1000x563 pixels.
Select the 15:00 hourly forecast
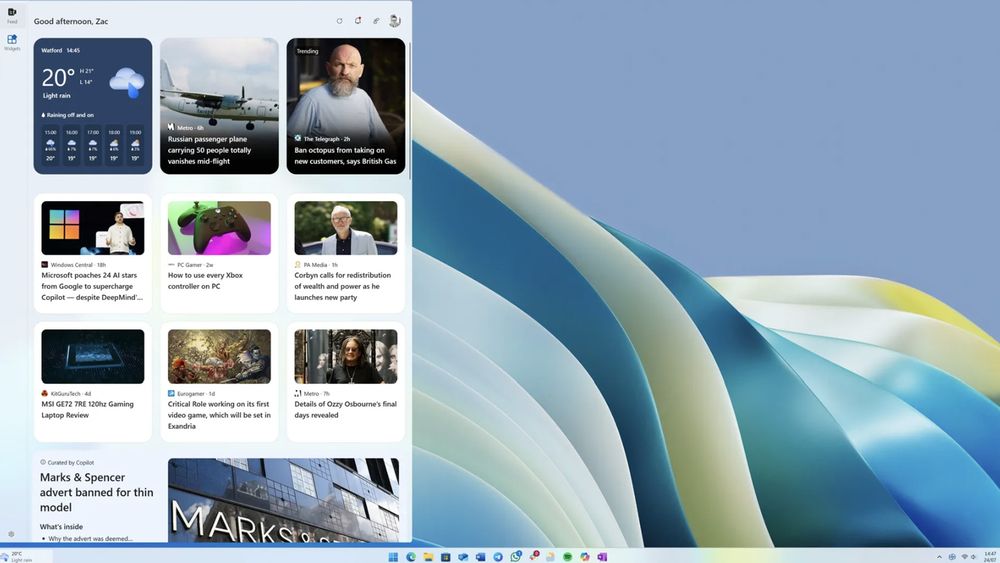pyautogui.click(x=50, y=145)
